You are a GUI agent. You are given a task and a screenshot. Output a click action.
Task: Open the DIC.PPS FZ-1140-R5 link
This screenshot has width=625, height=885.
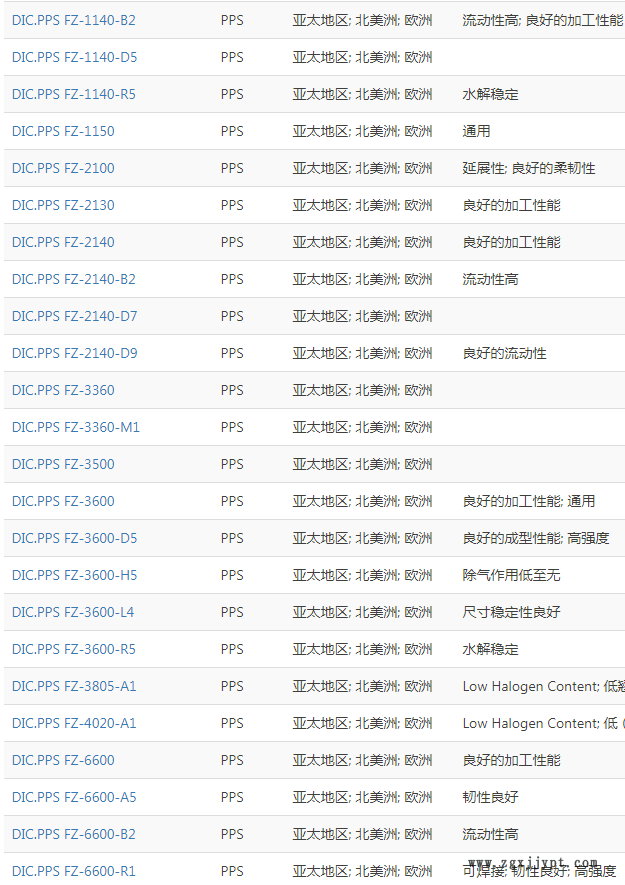tap(74, 94)
